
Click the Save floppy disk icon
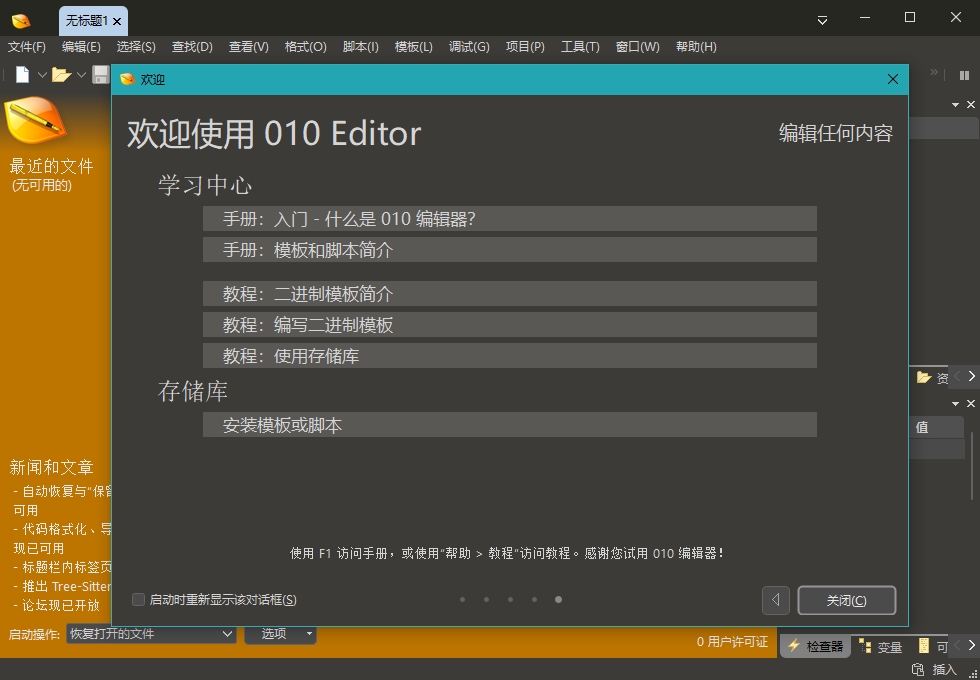[x=101, y=75]
